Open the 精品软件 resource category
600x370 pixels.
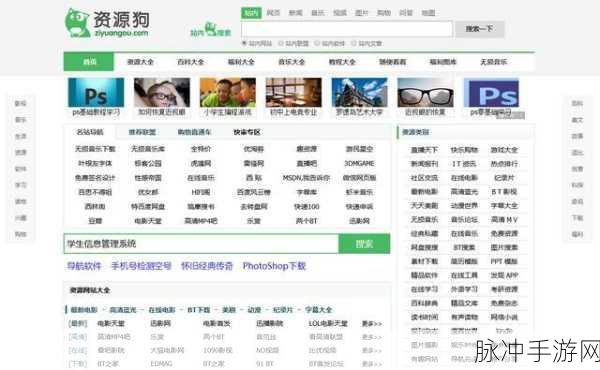(424, 275)
